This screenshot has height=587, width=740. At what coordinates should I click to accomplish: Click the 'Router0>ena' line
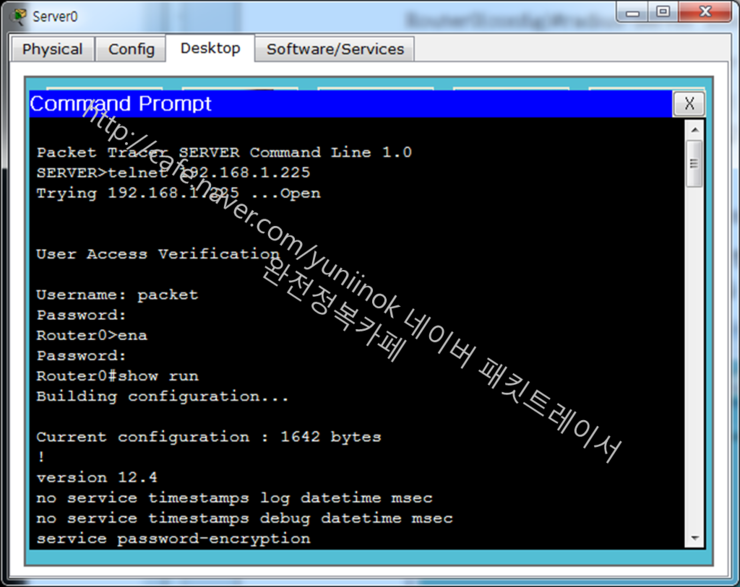[x=92, y=335]
